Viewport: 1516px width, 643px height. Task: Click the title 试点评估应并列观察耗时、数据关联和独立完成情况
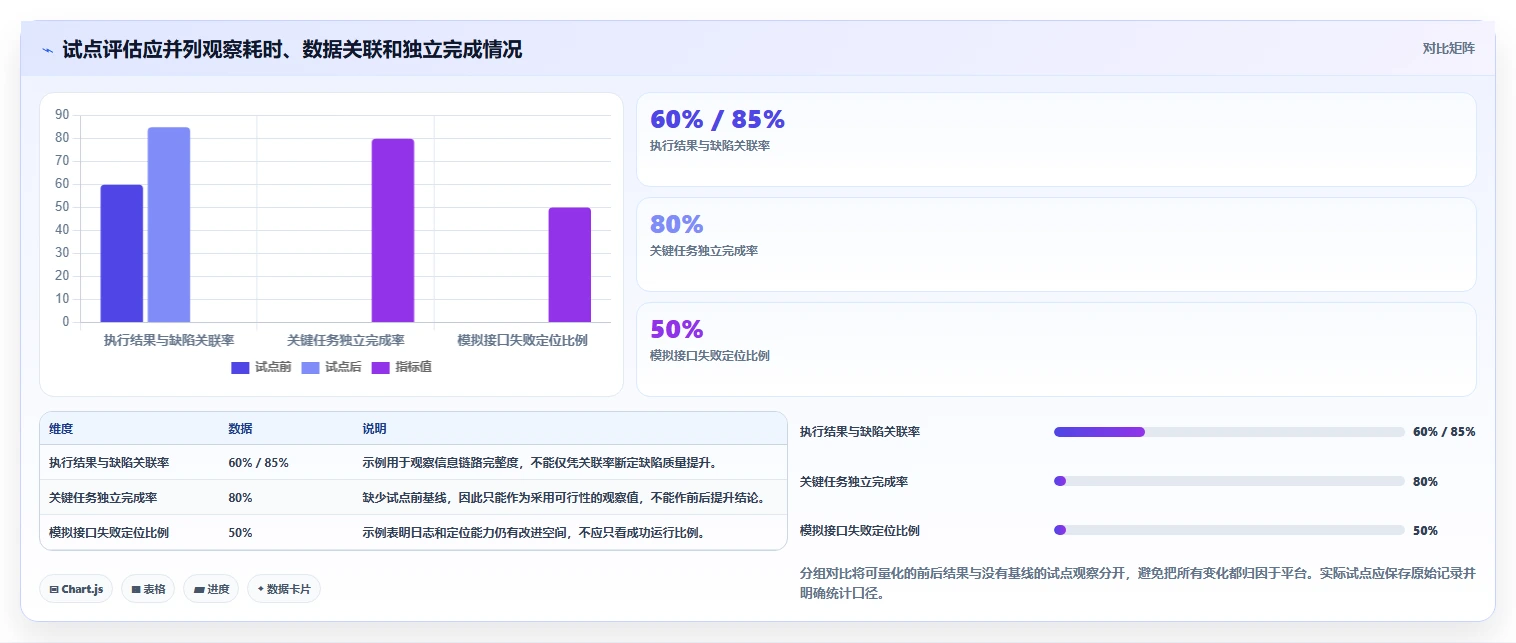(292, 49)
